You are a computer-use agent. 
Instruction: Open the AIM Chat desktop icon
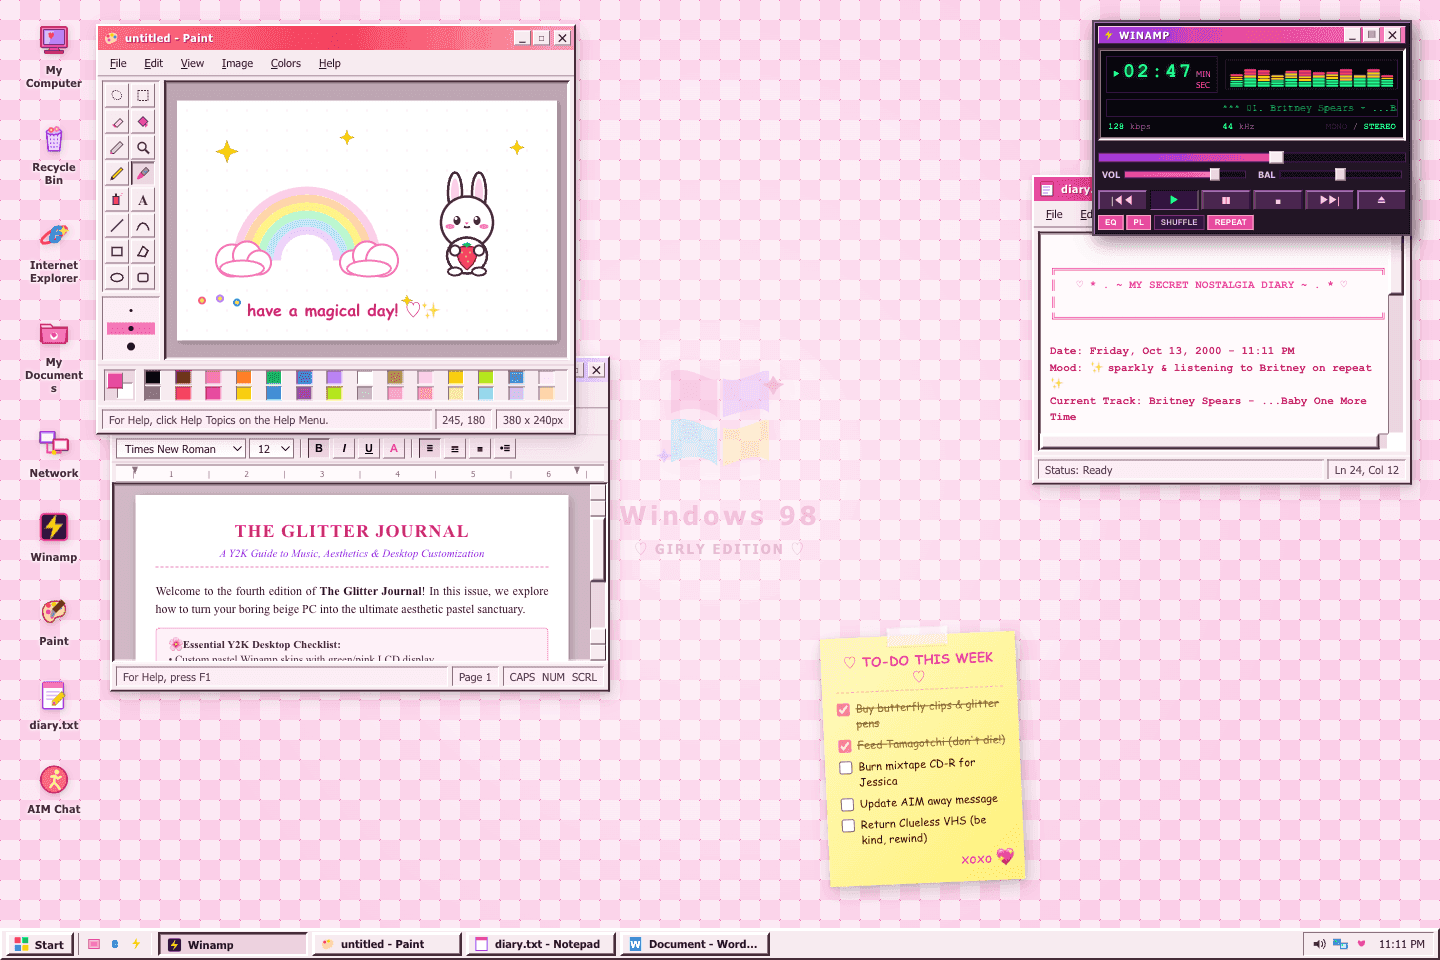tap(54, 789)
